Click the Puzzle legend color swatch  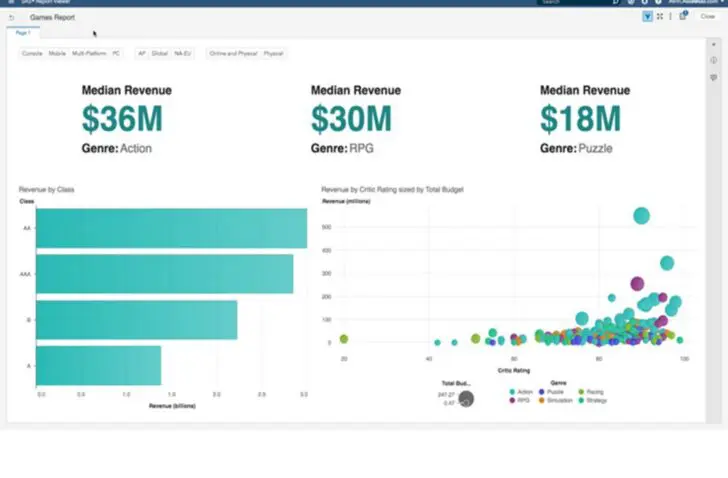pos(541,392)
